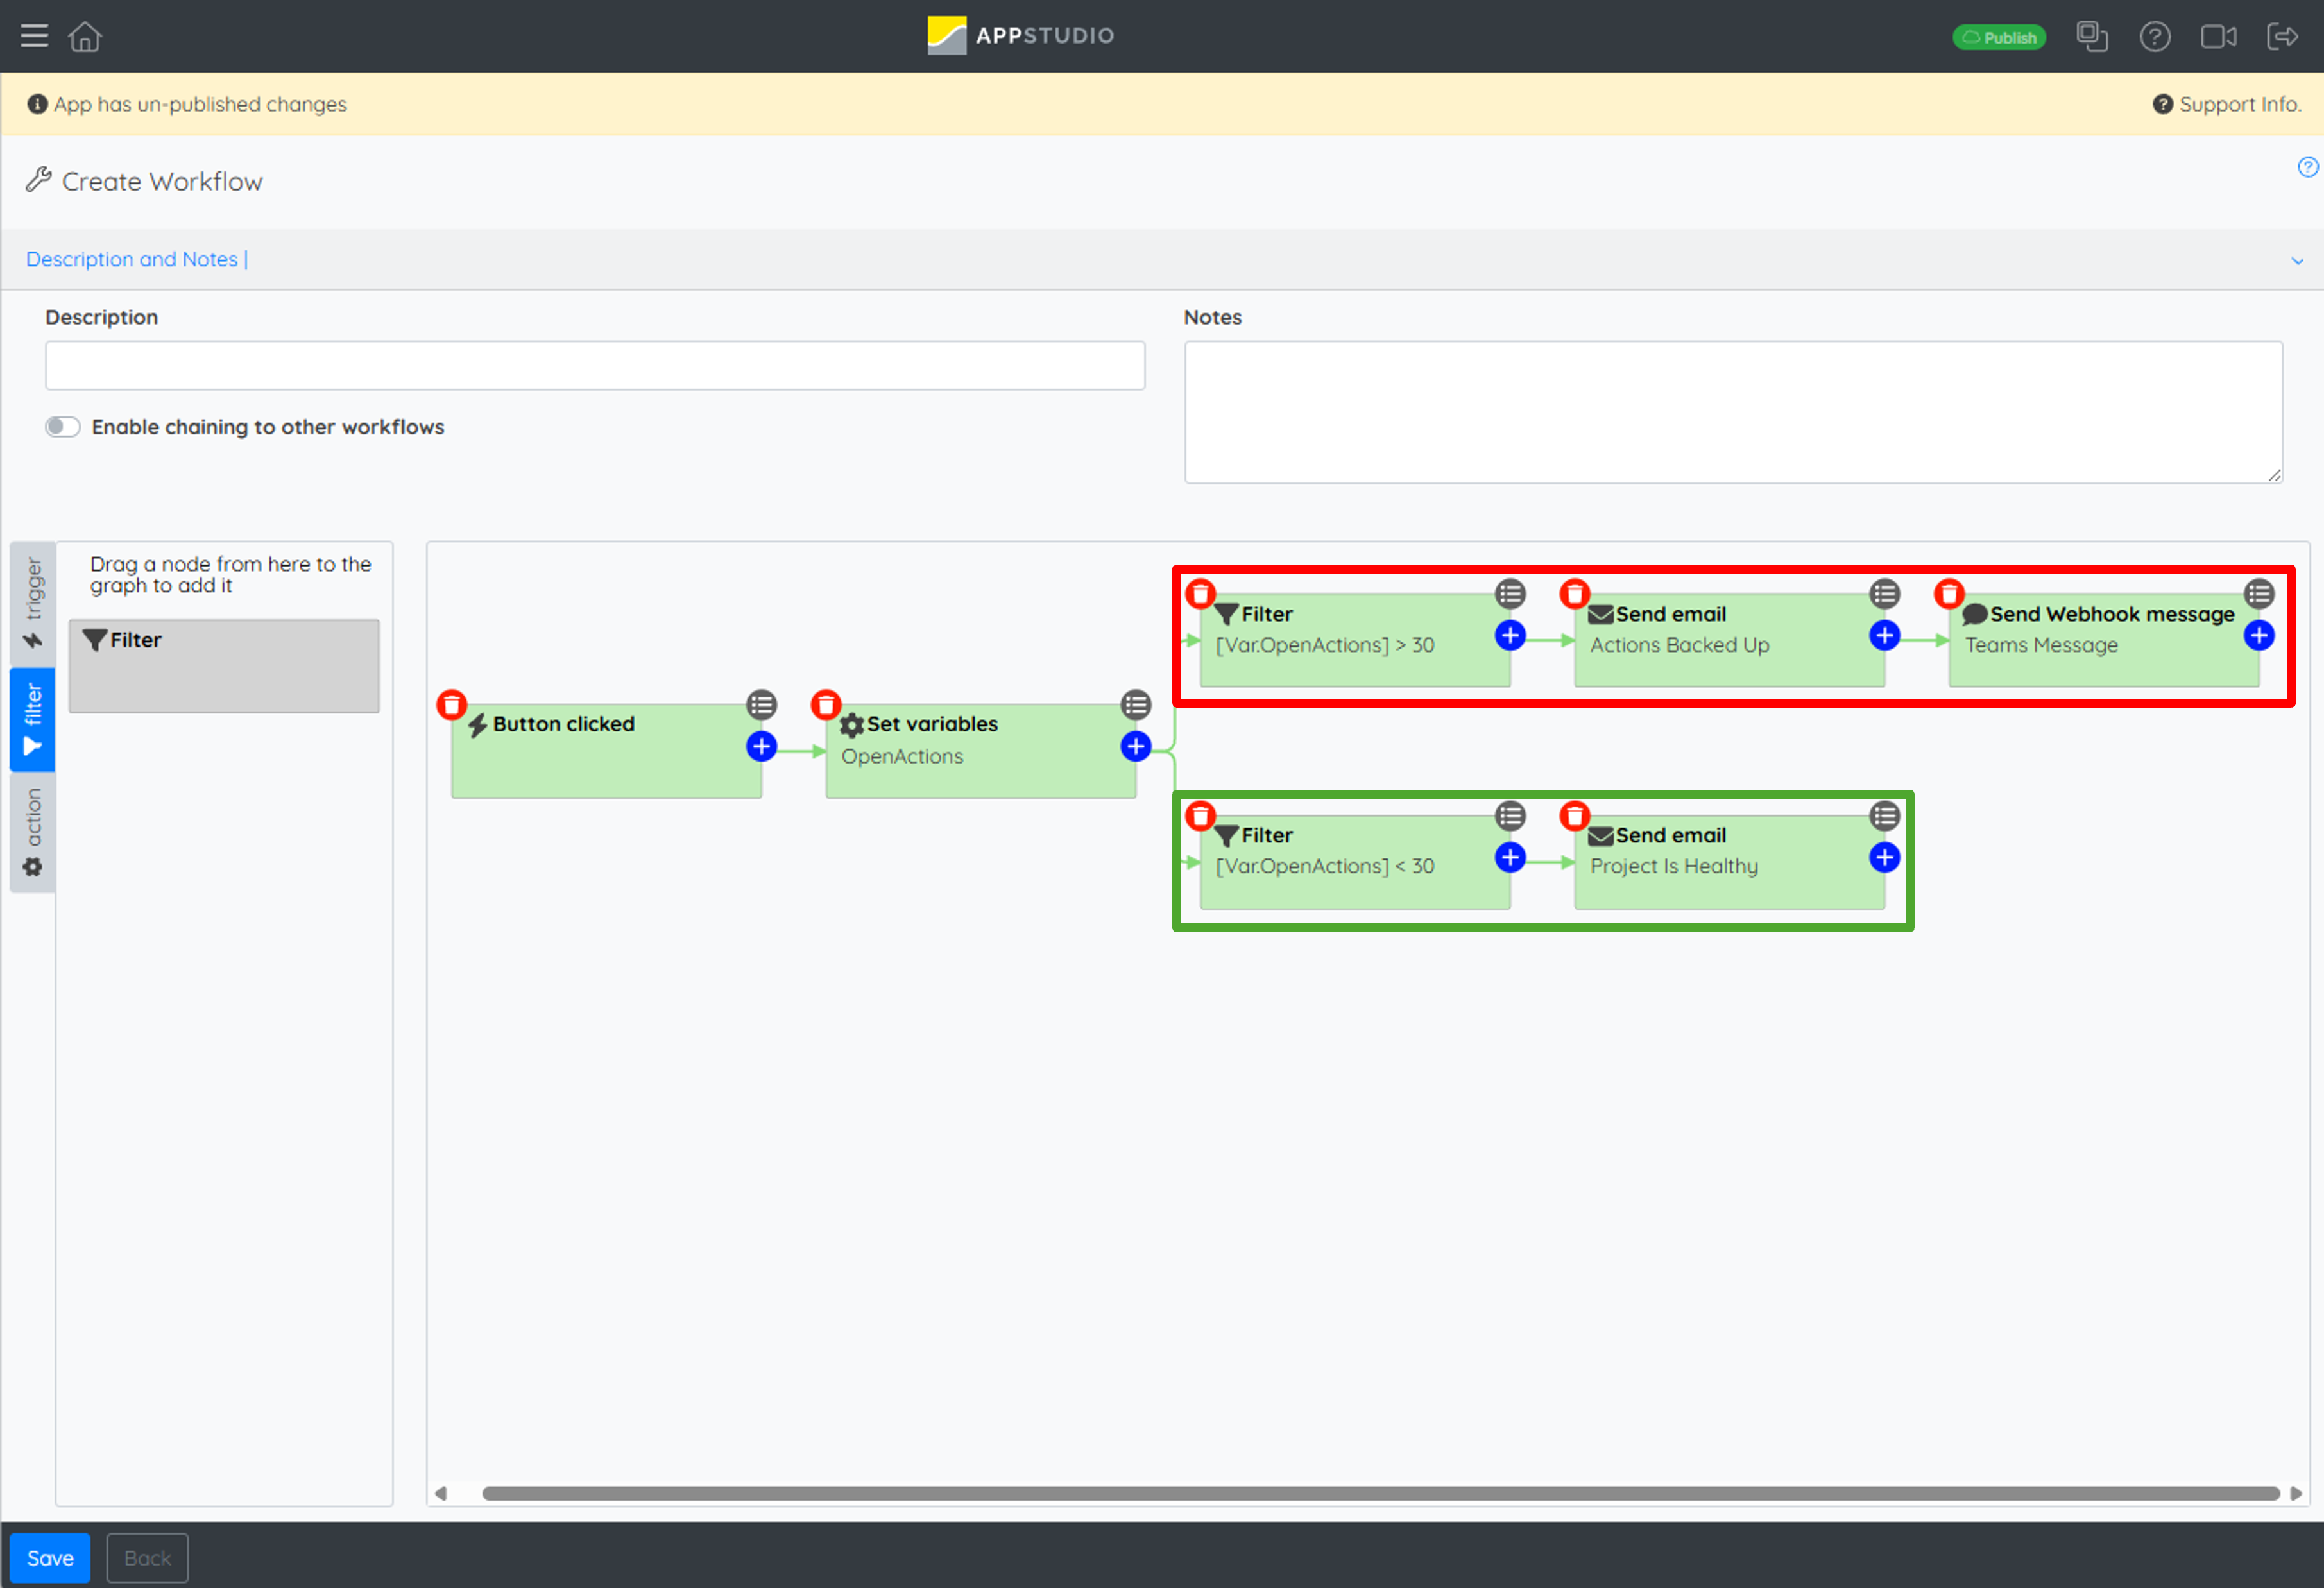
Task: Save the workflow
Action: pos(50,1558)
